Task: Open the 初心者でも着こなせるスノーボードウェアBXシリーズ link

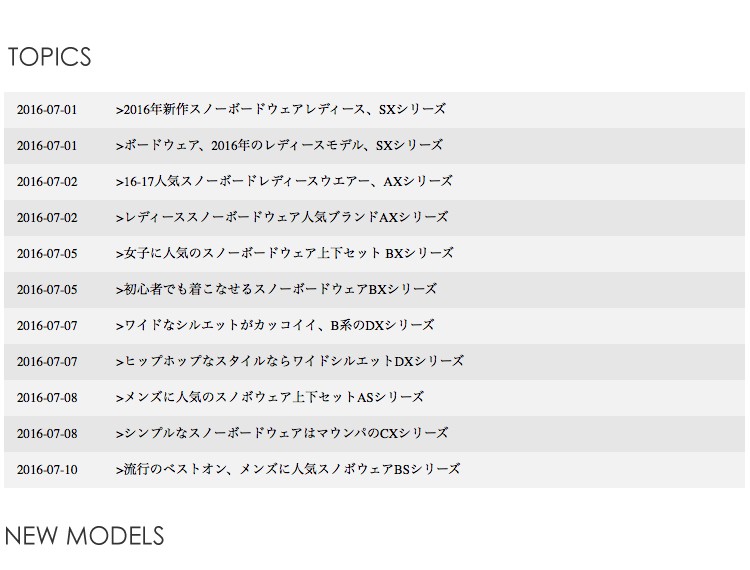Action: pyautogui.click(x=276, y=289)
